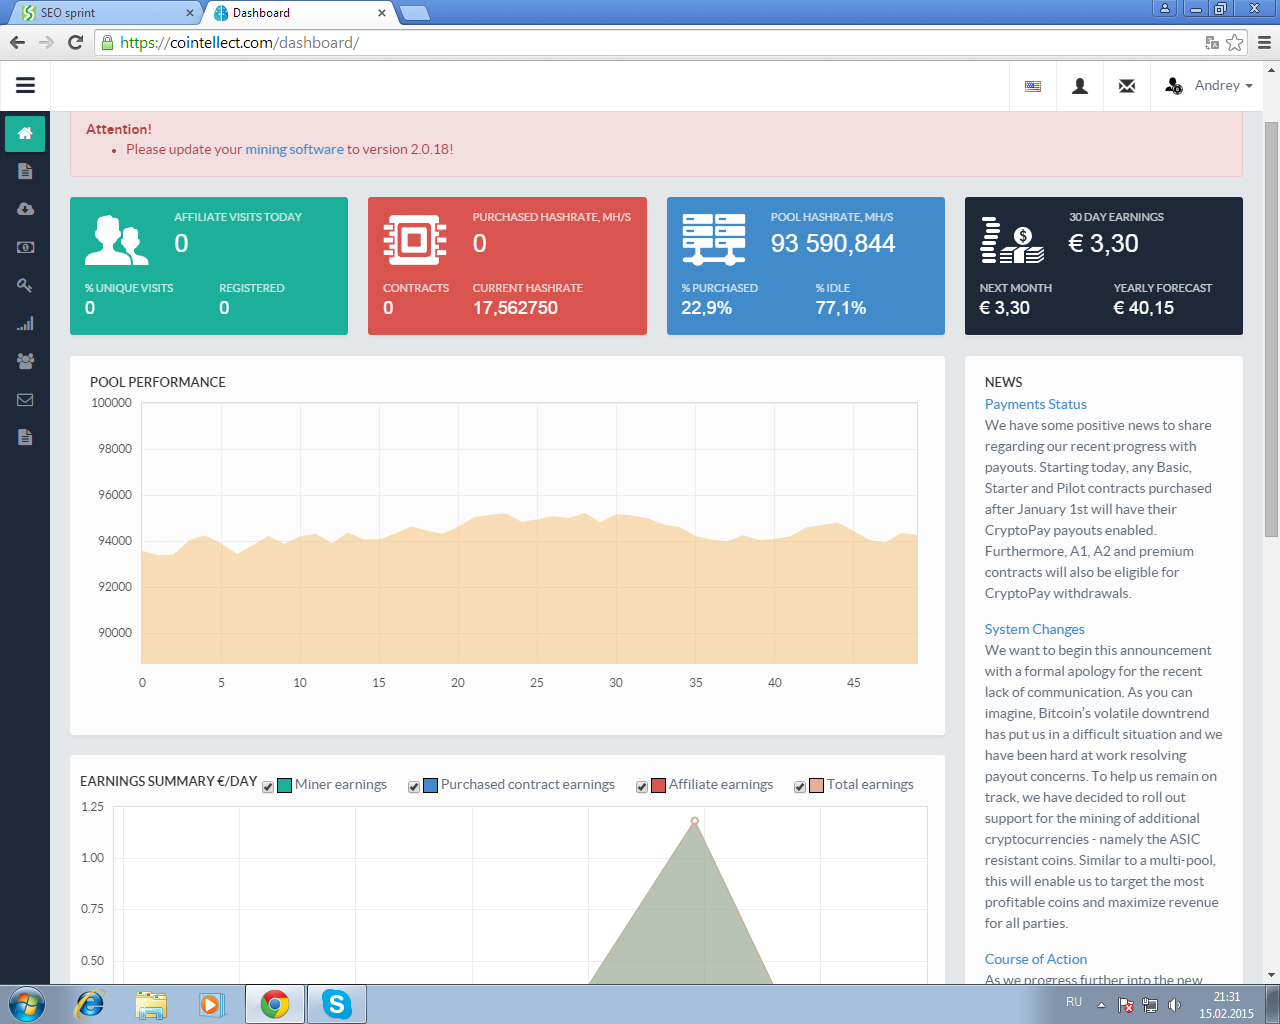Toggle the Affiliate earnings checkbox
This screenshot has height=1024, width=1280.
point(642,787)
